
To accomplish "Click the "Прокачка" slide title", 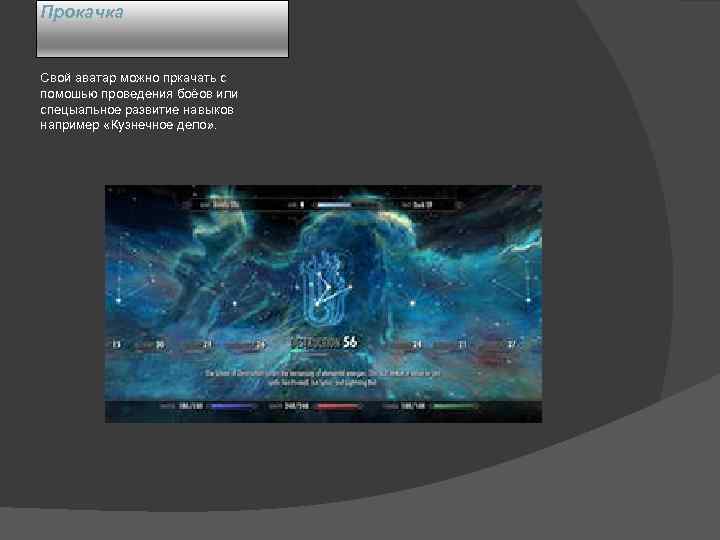I will [x=82, y=12].
